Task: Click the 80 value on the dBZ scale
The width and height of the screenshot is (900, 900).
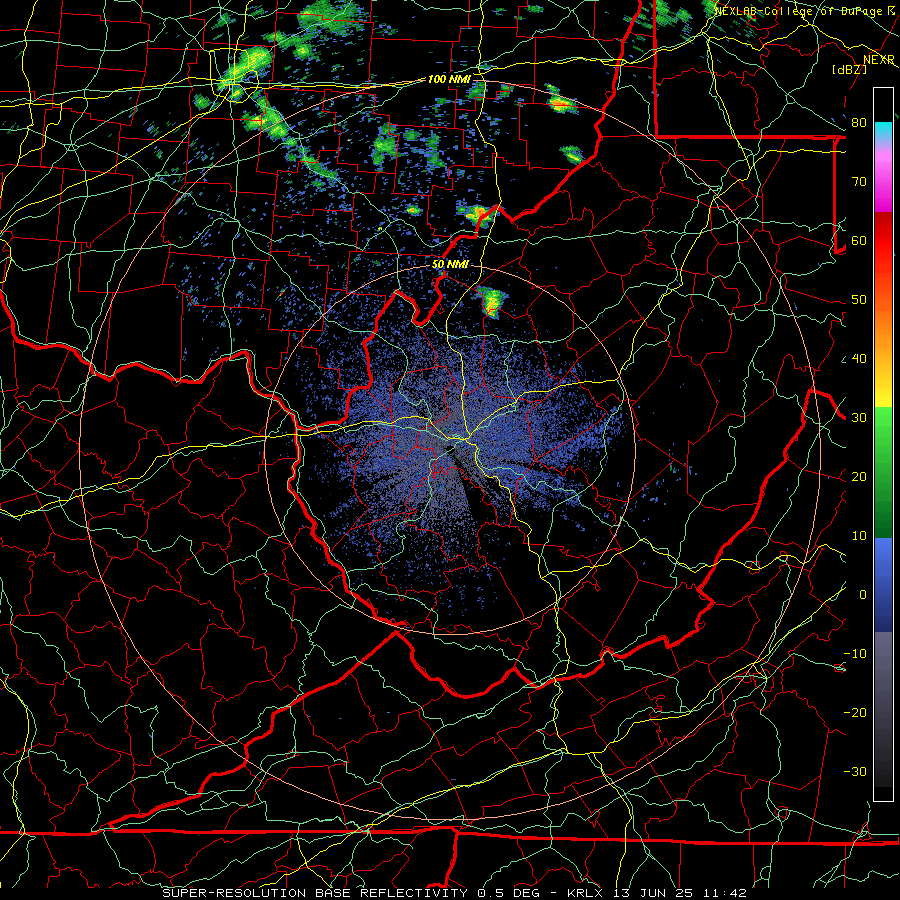Action: 859,123
